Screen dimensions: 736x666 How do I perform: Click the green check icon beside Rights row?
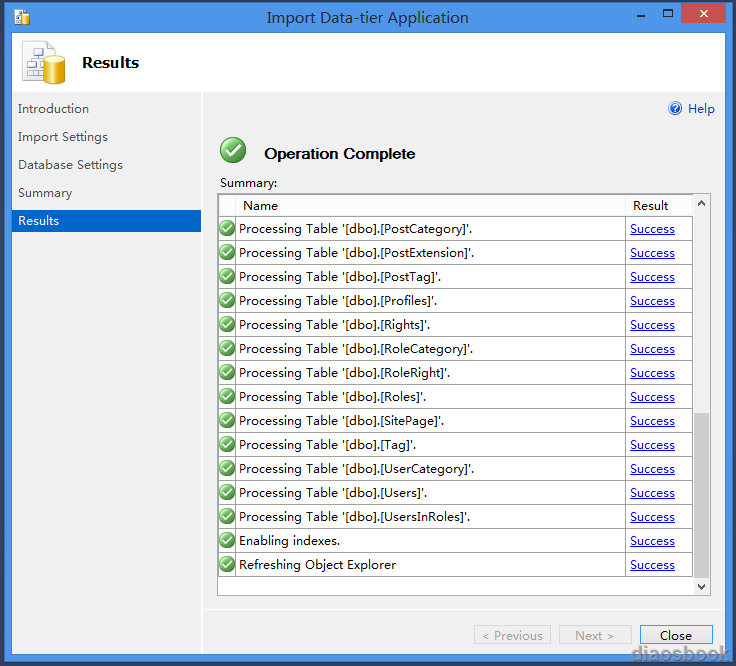227,324
